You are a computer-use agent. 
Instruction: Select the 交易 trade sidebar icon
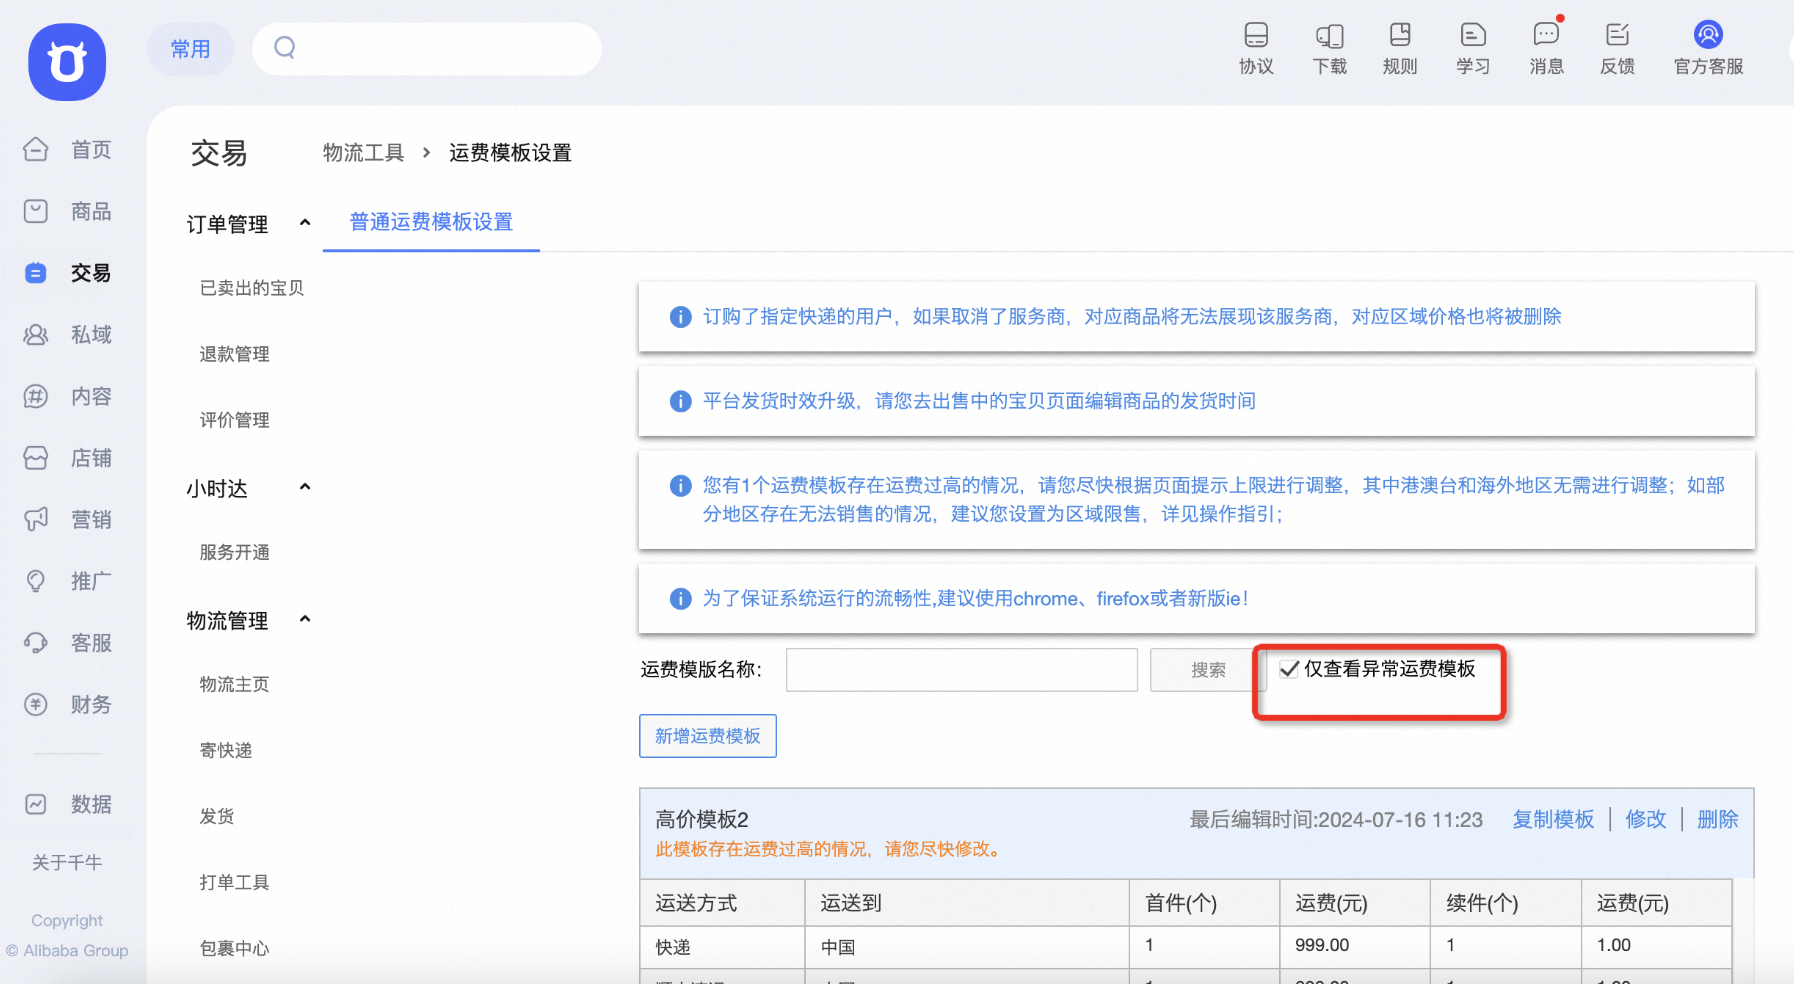[x=36, y=273]
